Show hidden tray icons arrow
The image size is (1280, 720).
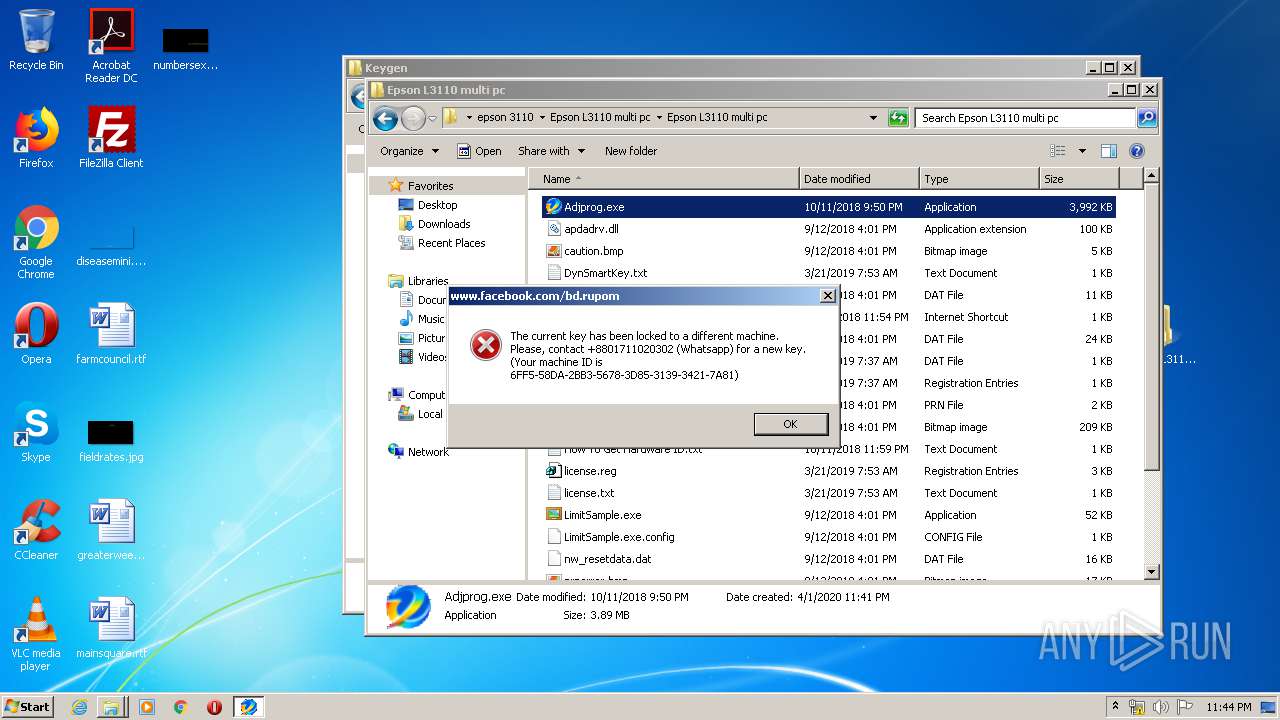click(x=1116, y=706)
